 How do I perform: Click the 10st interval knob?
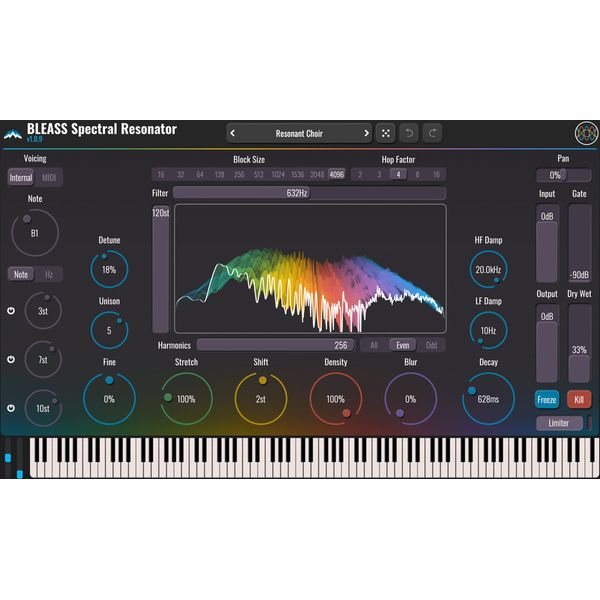(43, 408)
